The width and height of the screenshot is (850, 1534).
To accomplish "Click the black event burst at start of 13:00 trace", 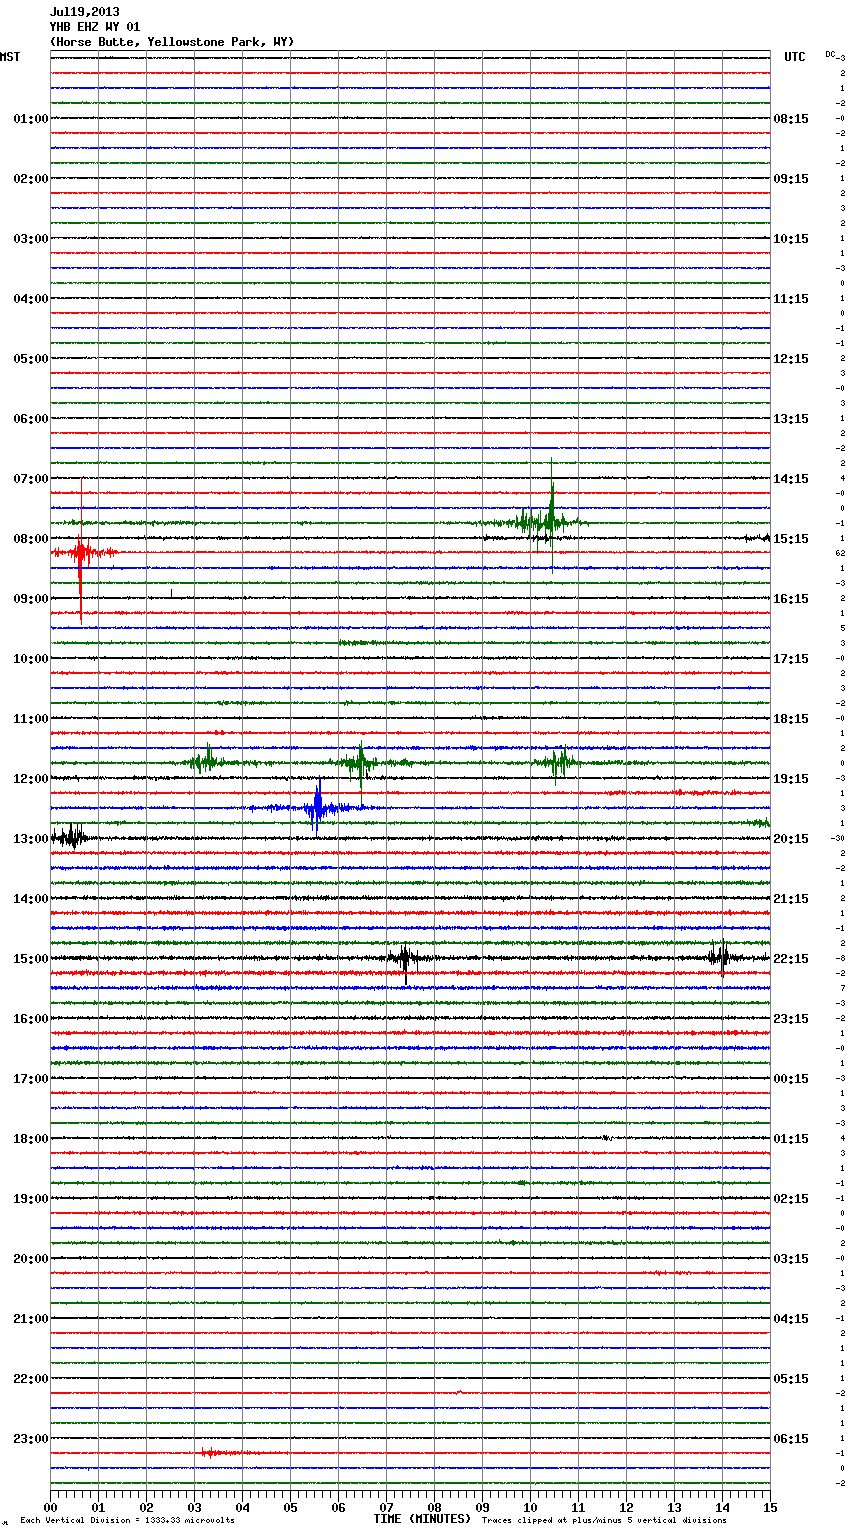I will pos(70,837).
